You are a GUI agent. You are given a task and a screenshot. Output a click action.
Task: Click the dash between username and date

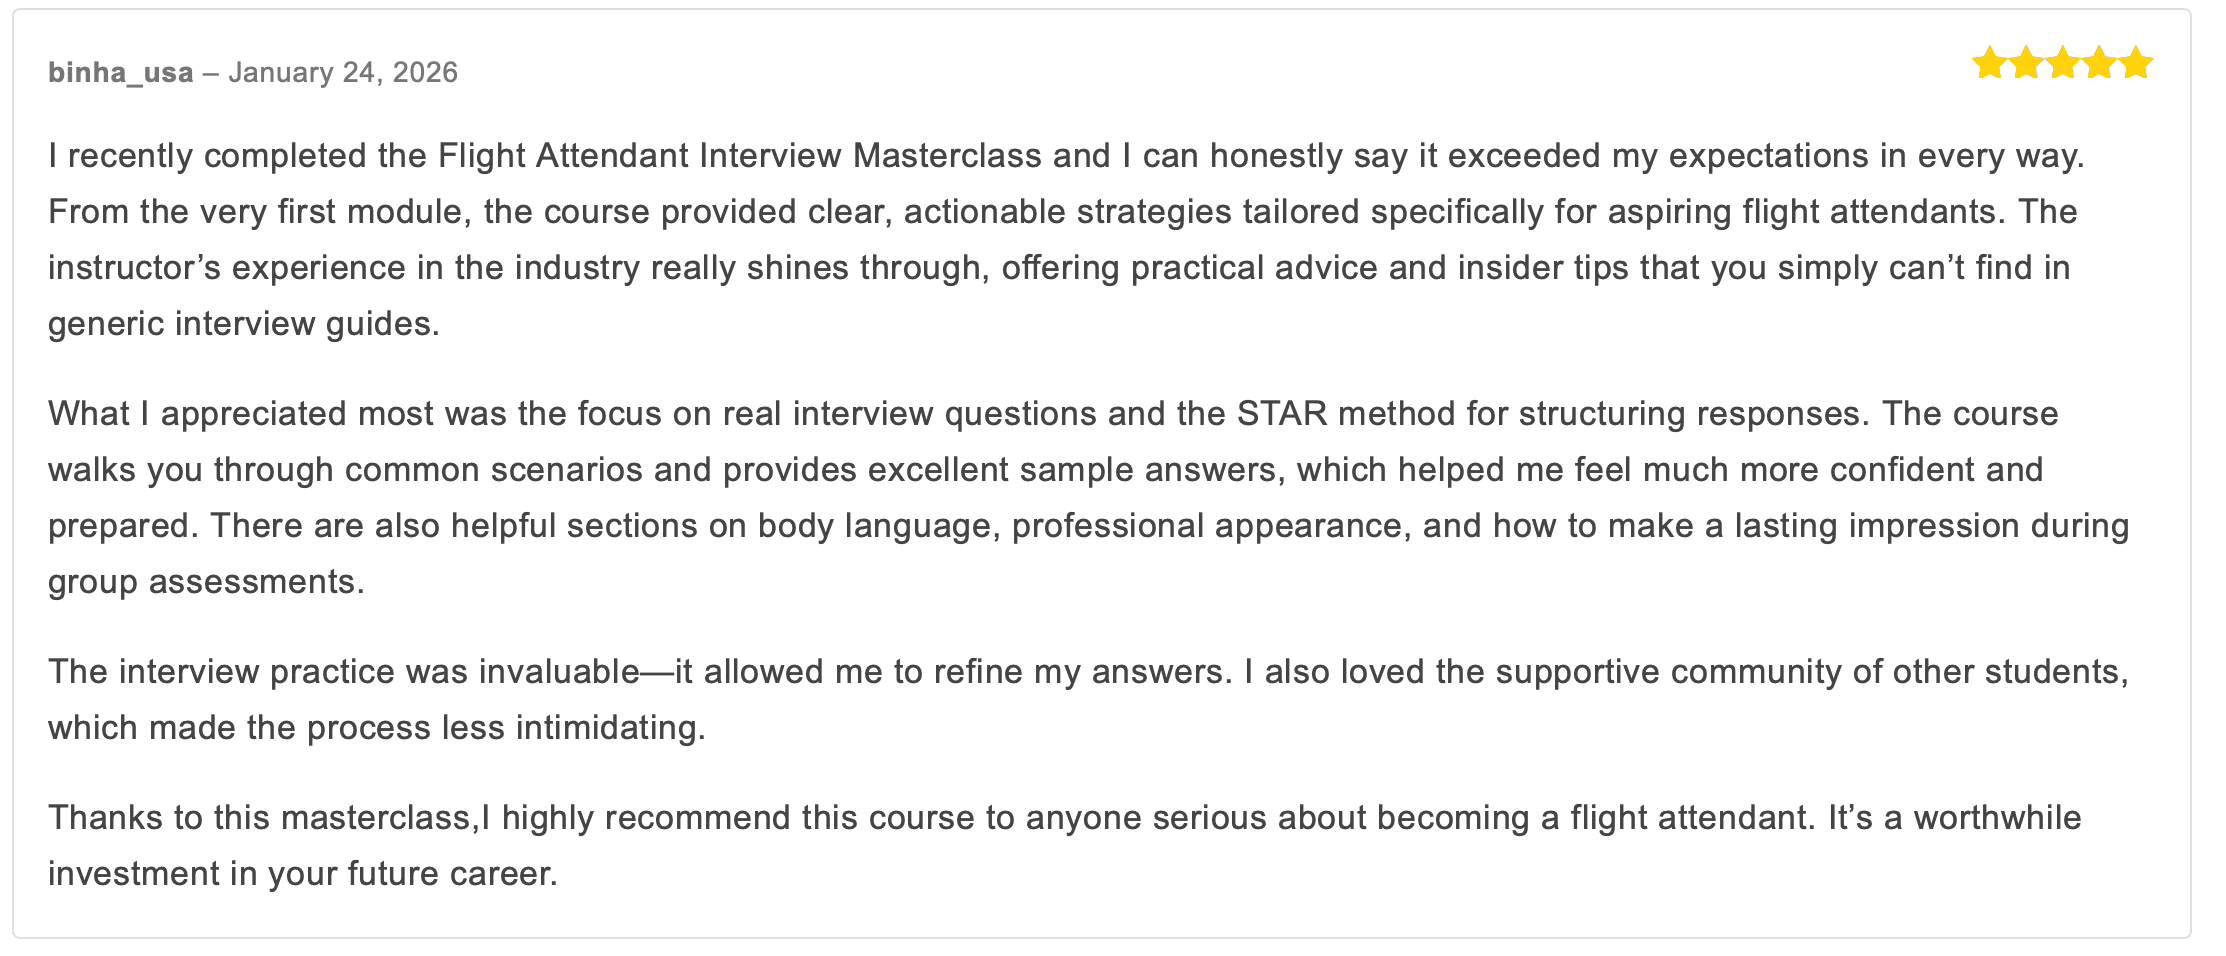[x=211, y=73]
